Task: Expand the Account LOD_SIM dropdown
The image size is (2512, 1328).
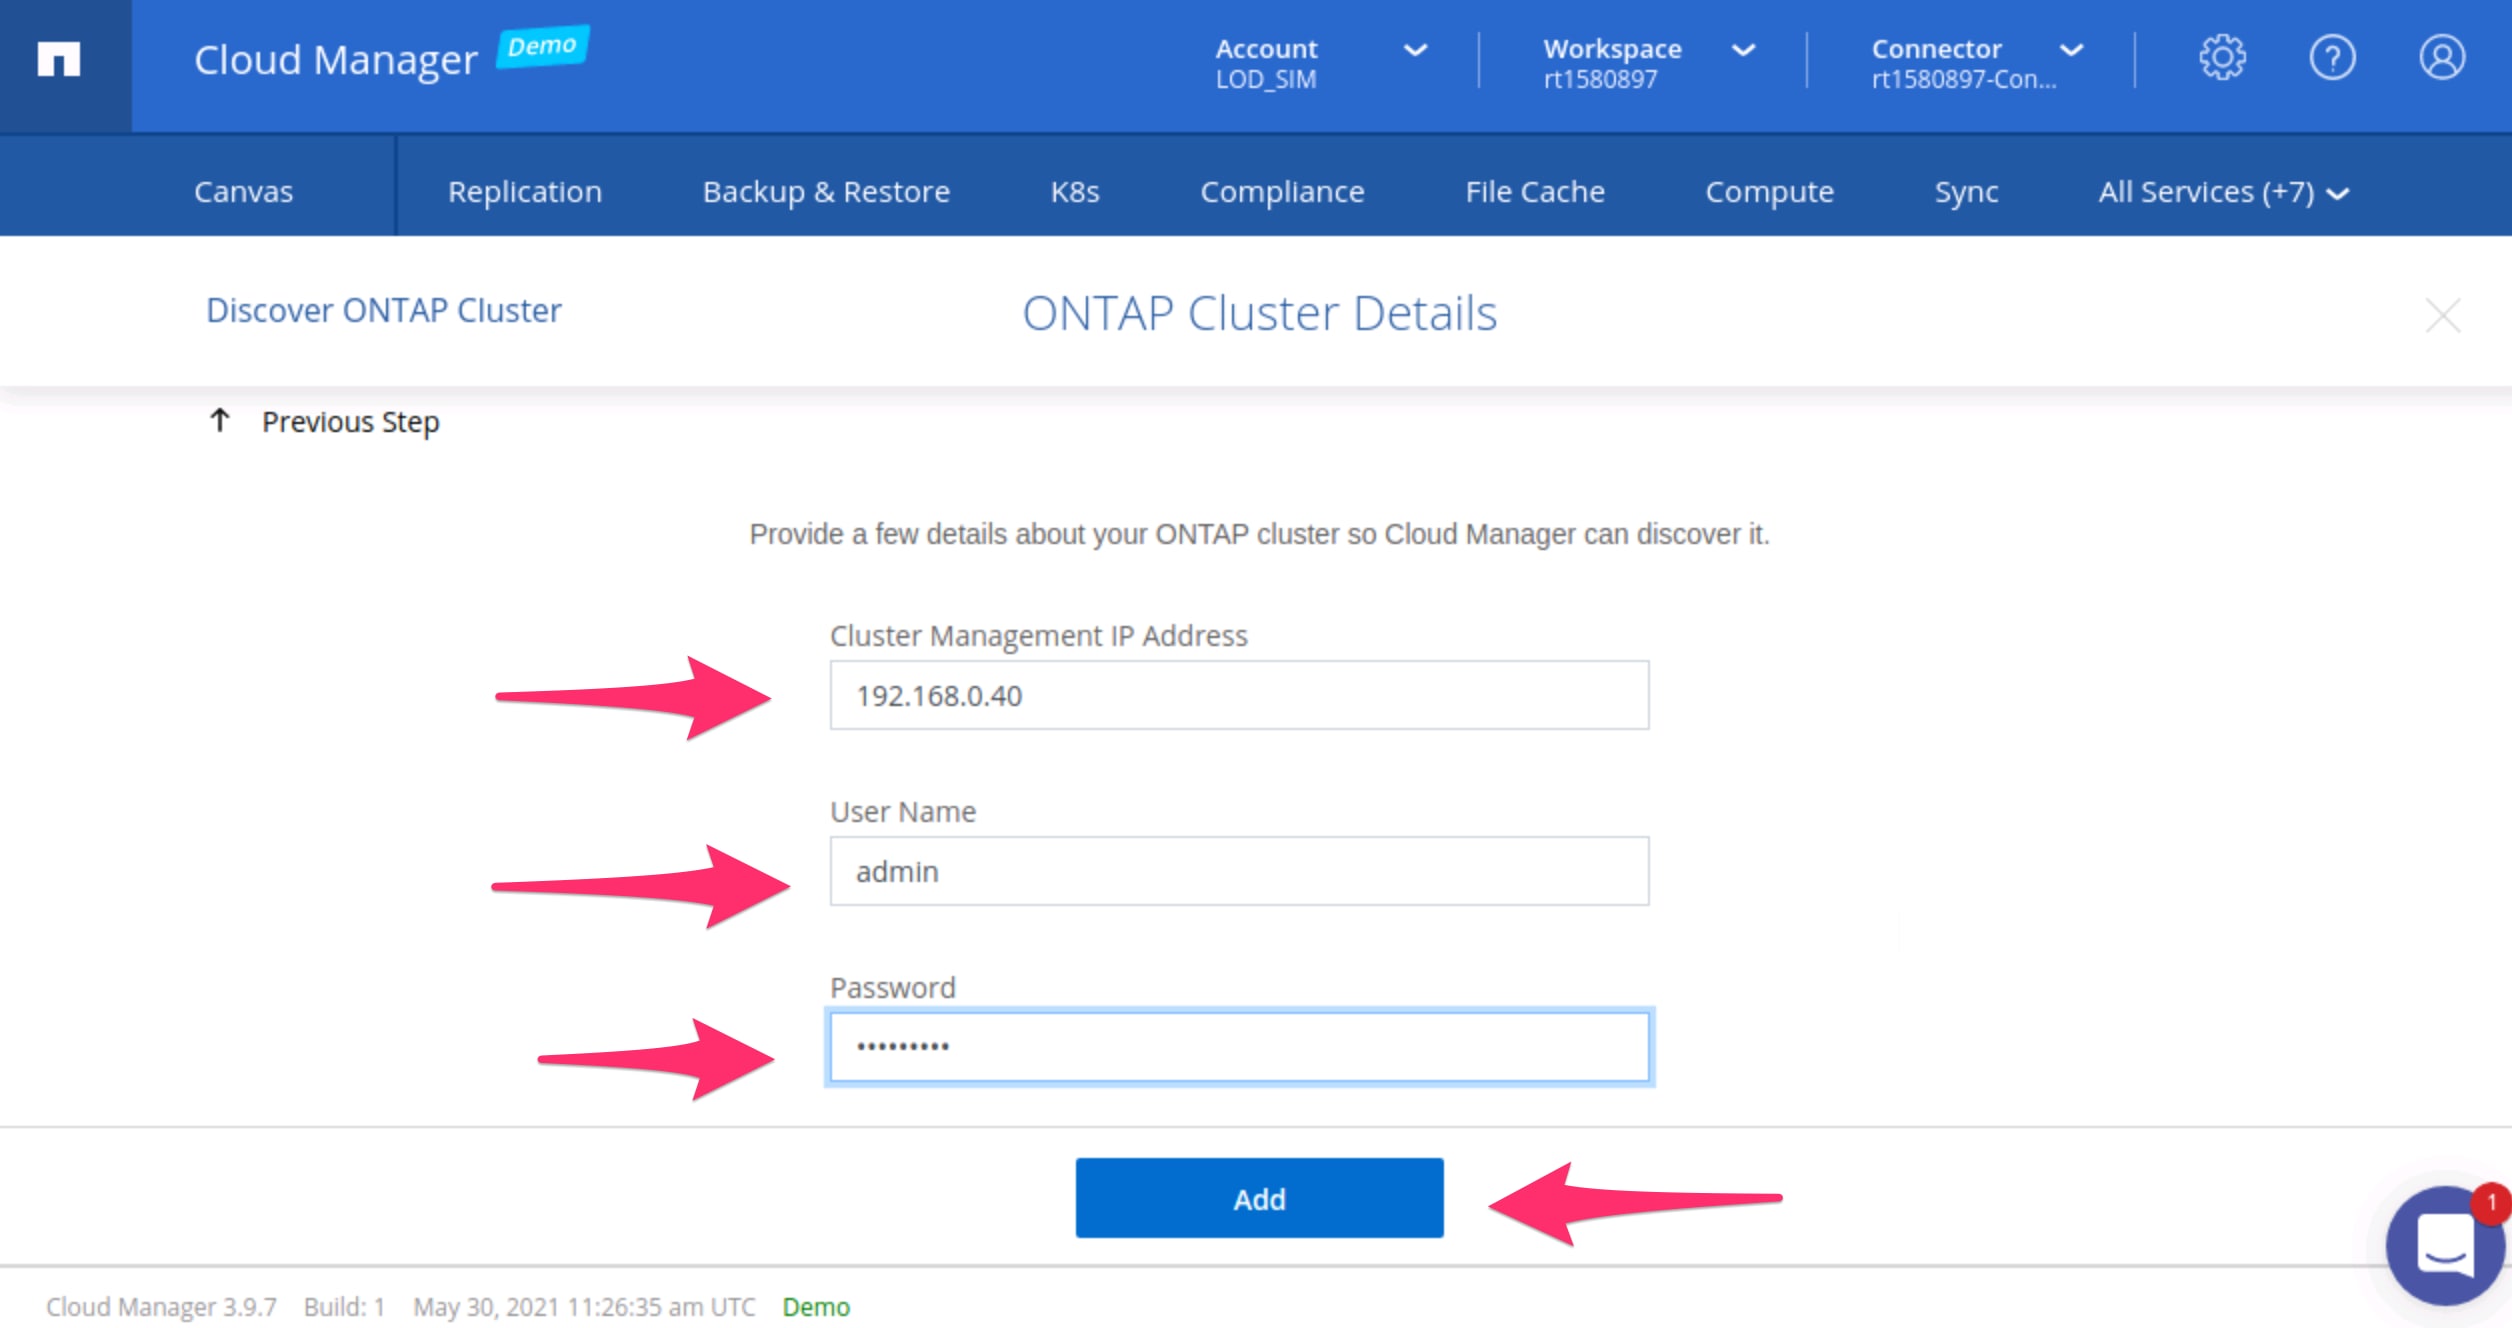Action: pyautogui.click(x=1414, y=51)
